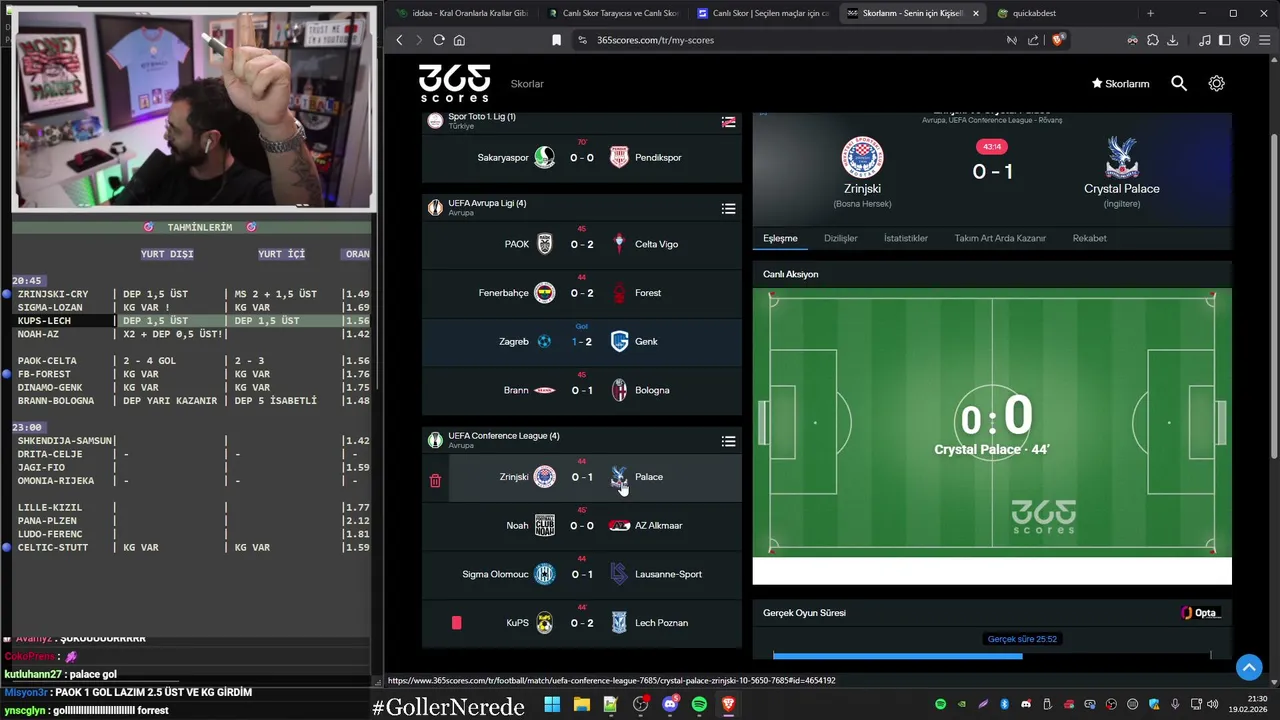
Task: Switch to the 'Canlı Skor | Seçilen maçlar' tab
Action: click(x=763, y=13)
